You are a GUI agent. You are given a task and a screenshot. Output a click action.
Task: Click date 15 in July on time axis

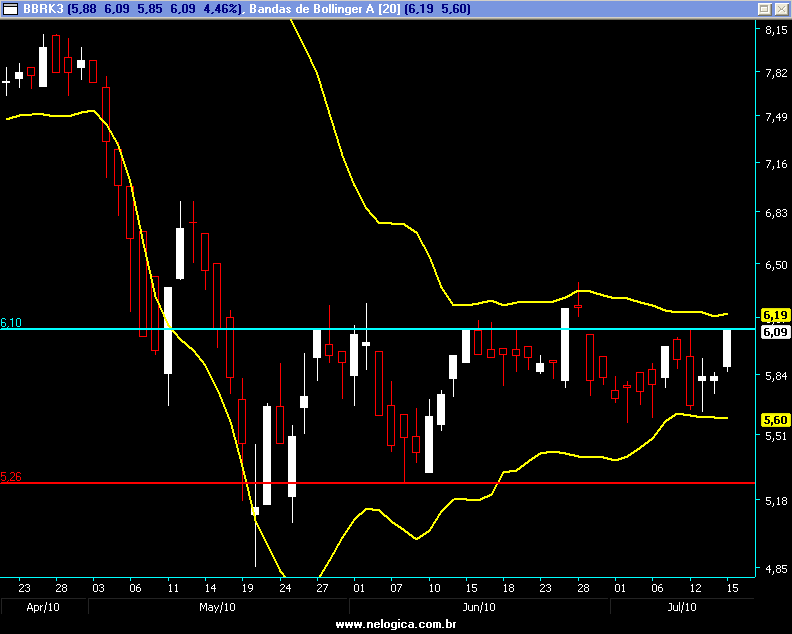(x=732, y=588)
